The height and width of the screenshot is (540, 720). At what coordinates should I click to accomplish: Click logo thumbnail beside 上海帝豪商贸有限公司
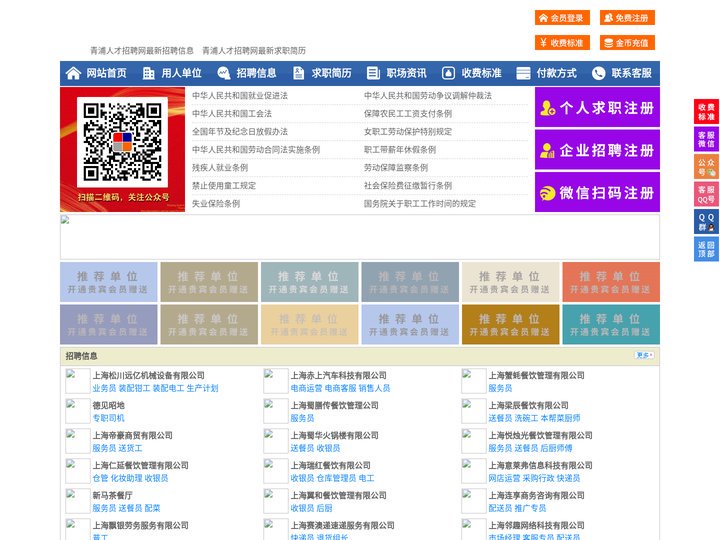77,441
